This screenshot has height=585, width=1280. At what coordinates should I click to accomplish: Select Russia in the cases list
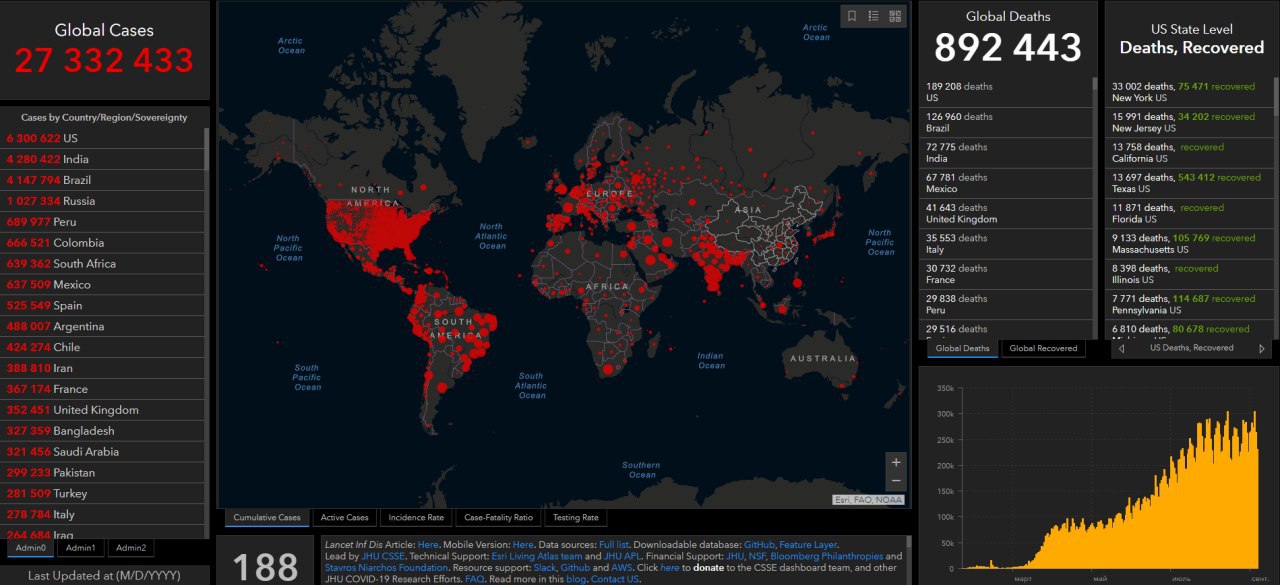coord(102,201)
